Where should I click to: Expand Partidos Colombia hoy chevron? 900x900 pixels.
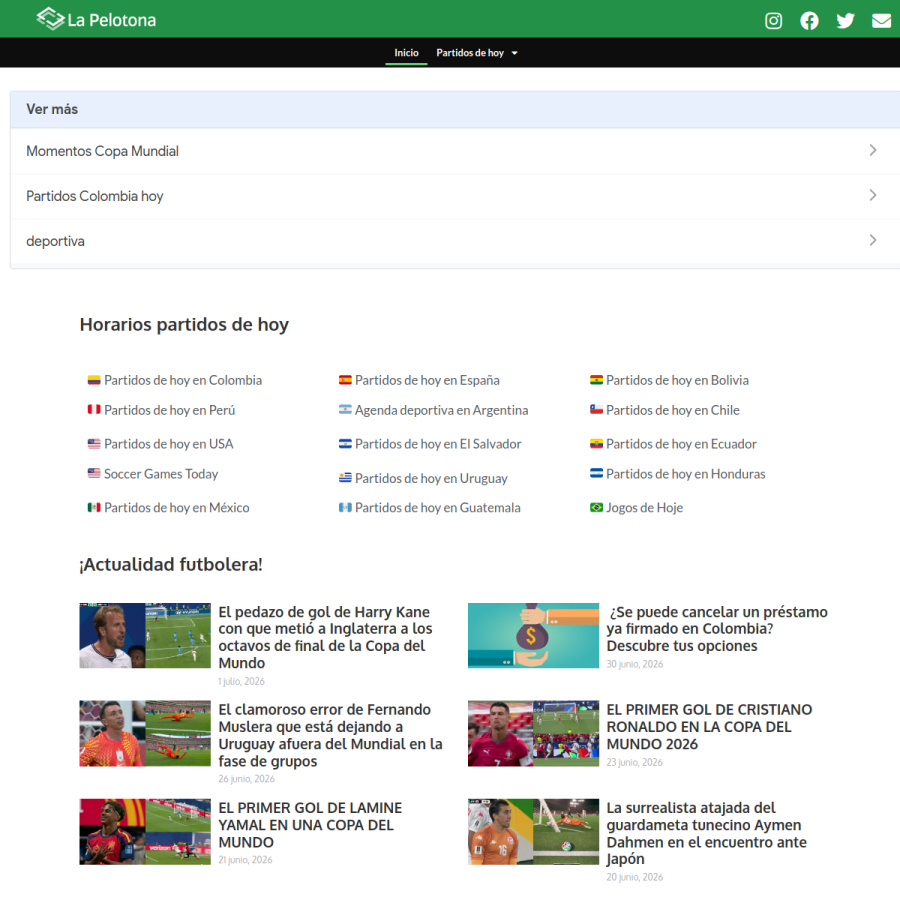coord(872,195)
